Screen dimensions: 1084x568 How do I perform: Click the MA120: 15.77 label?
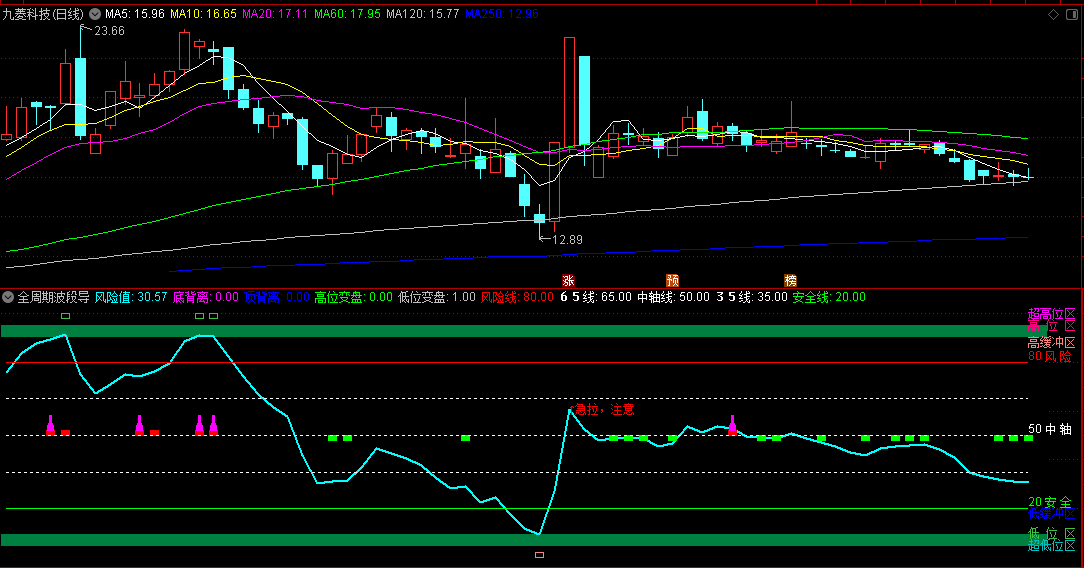pyautogui.click(x=422, y=14)
